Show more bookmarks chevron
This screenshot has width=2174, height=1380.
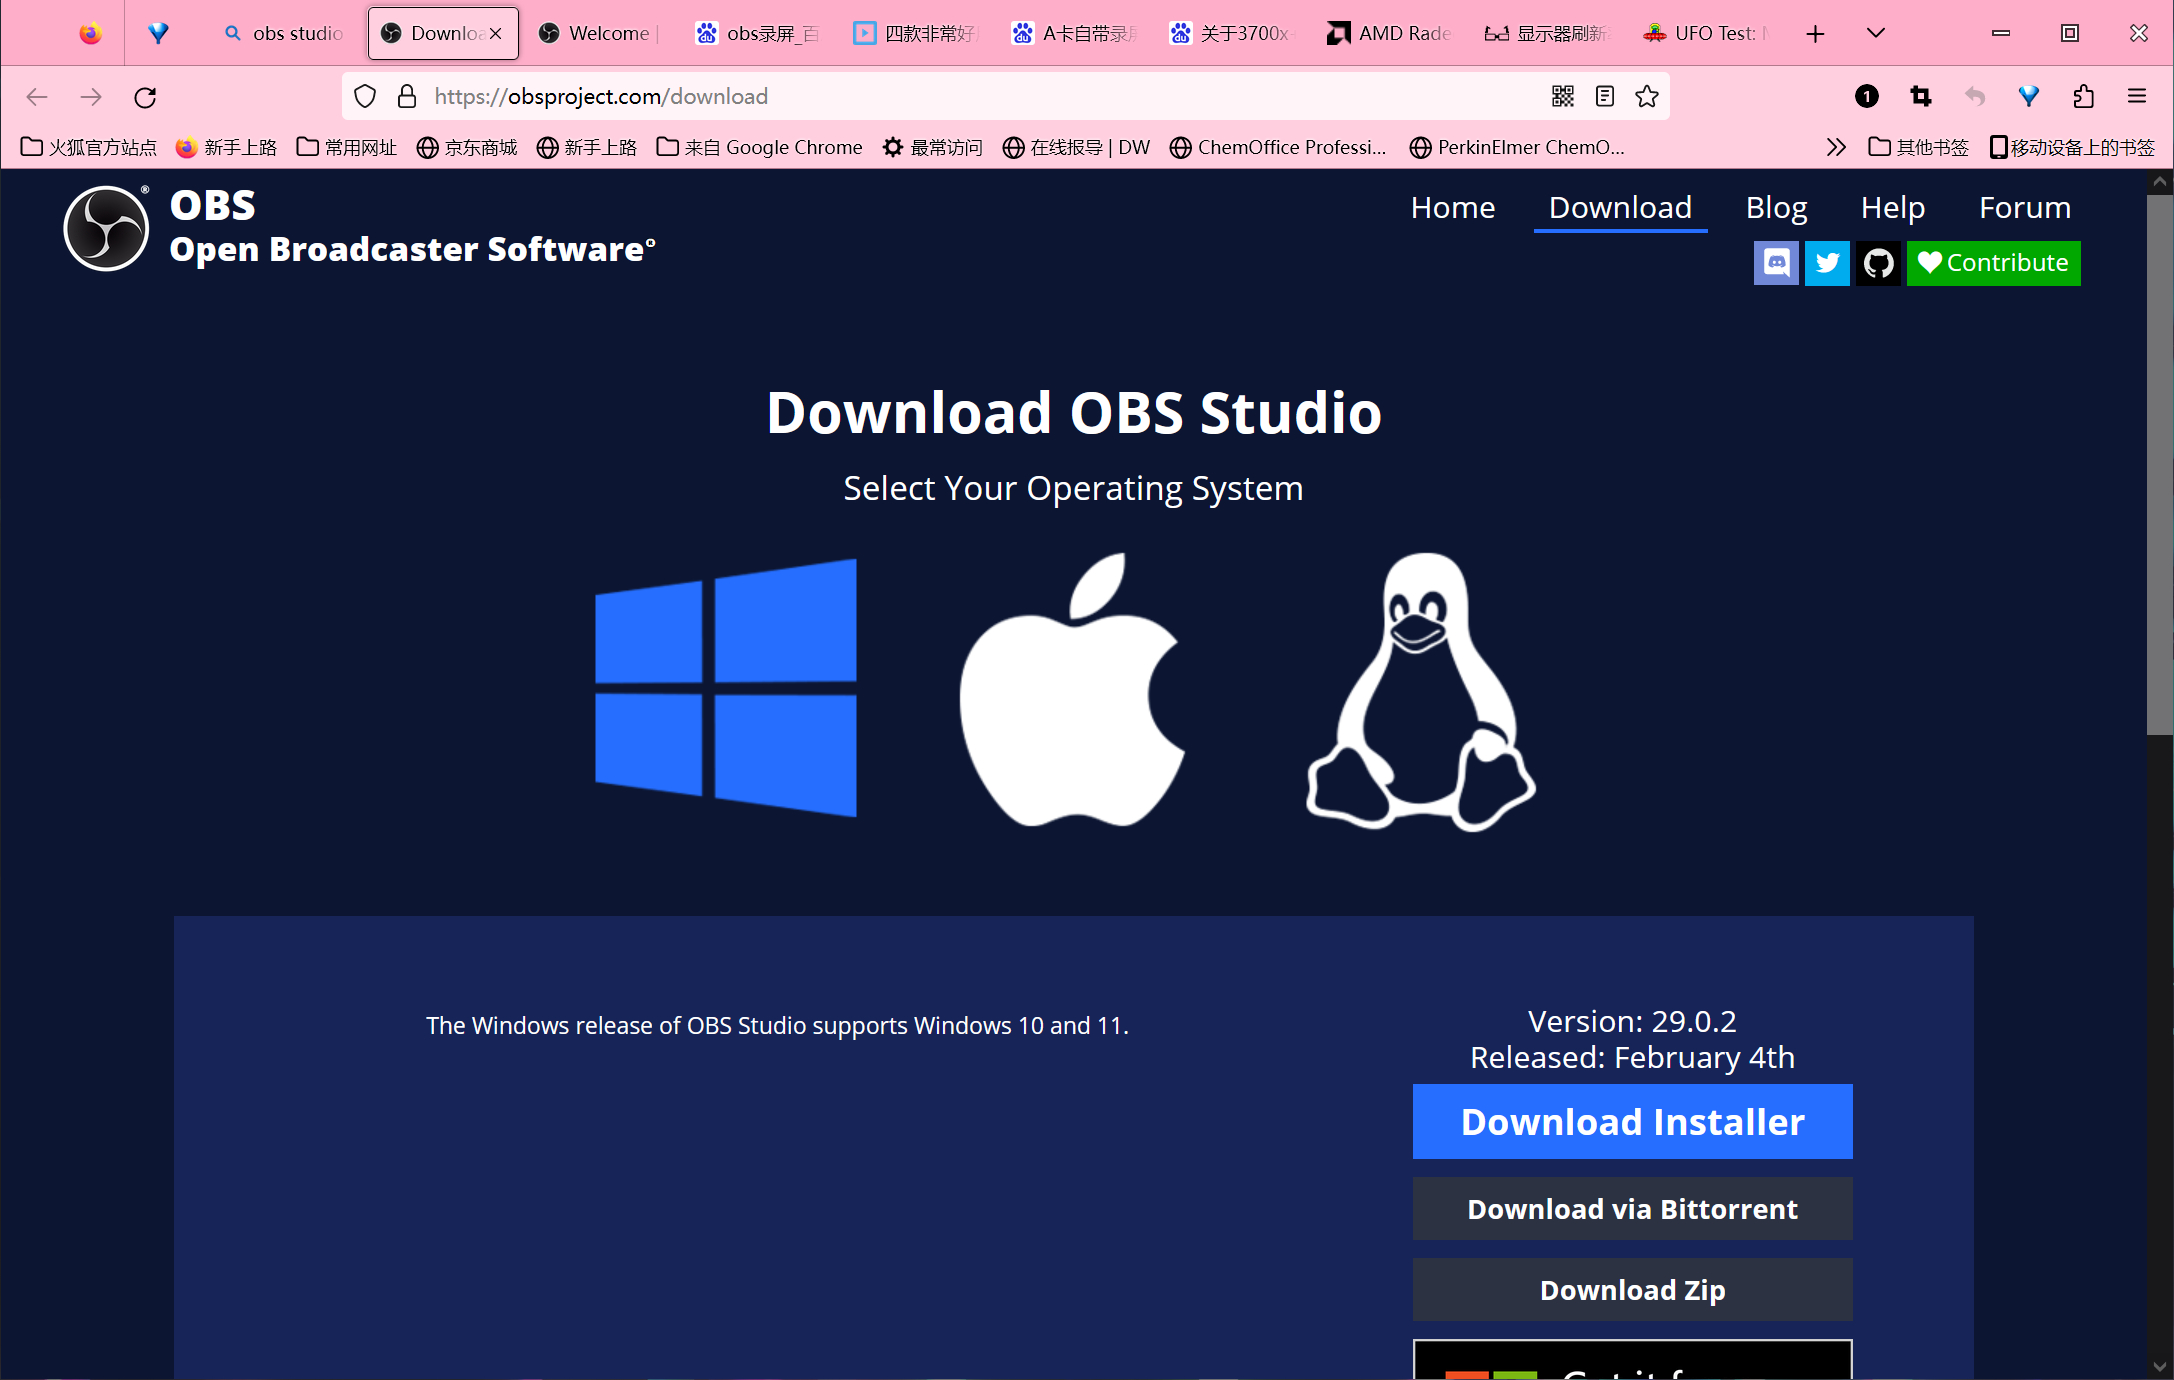(x=1836, y=148)
